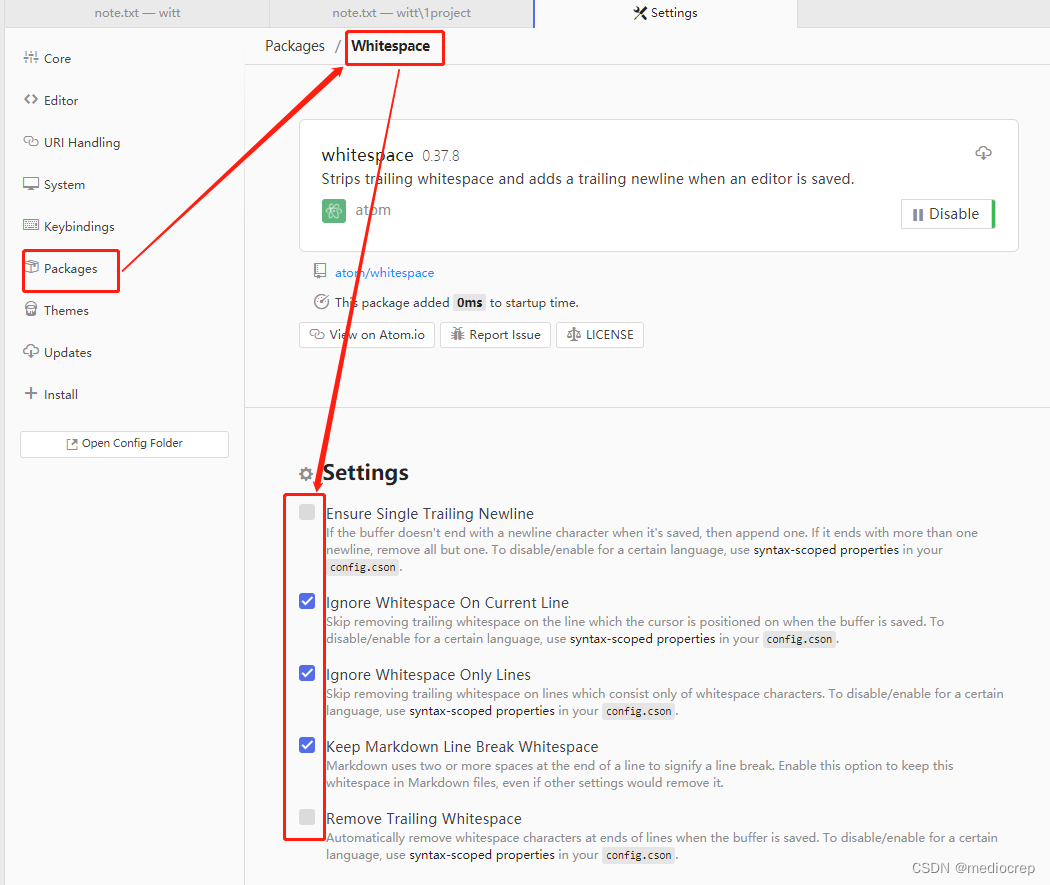Click the repository book icon

(320, 271)
